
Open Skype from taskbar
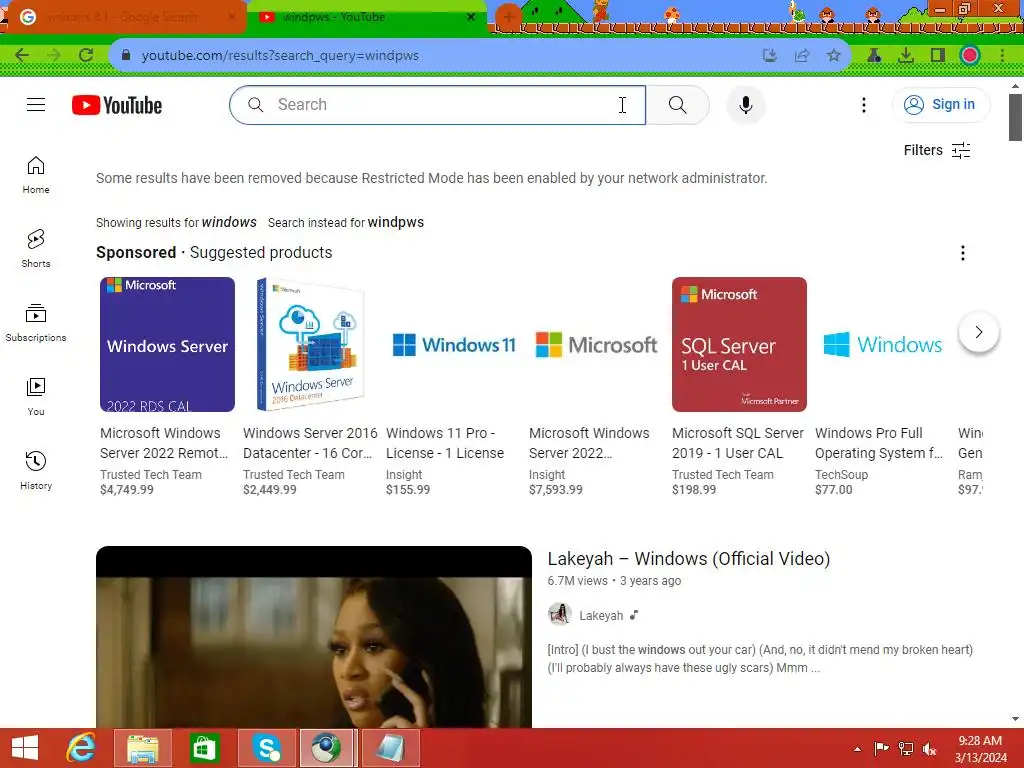[x=266, y=748]
